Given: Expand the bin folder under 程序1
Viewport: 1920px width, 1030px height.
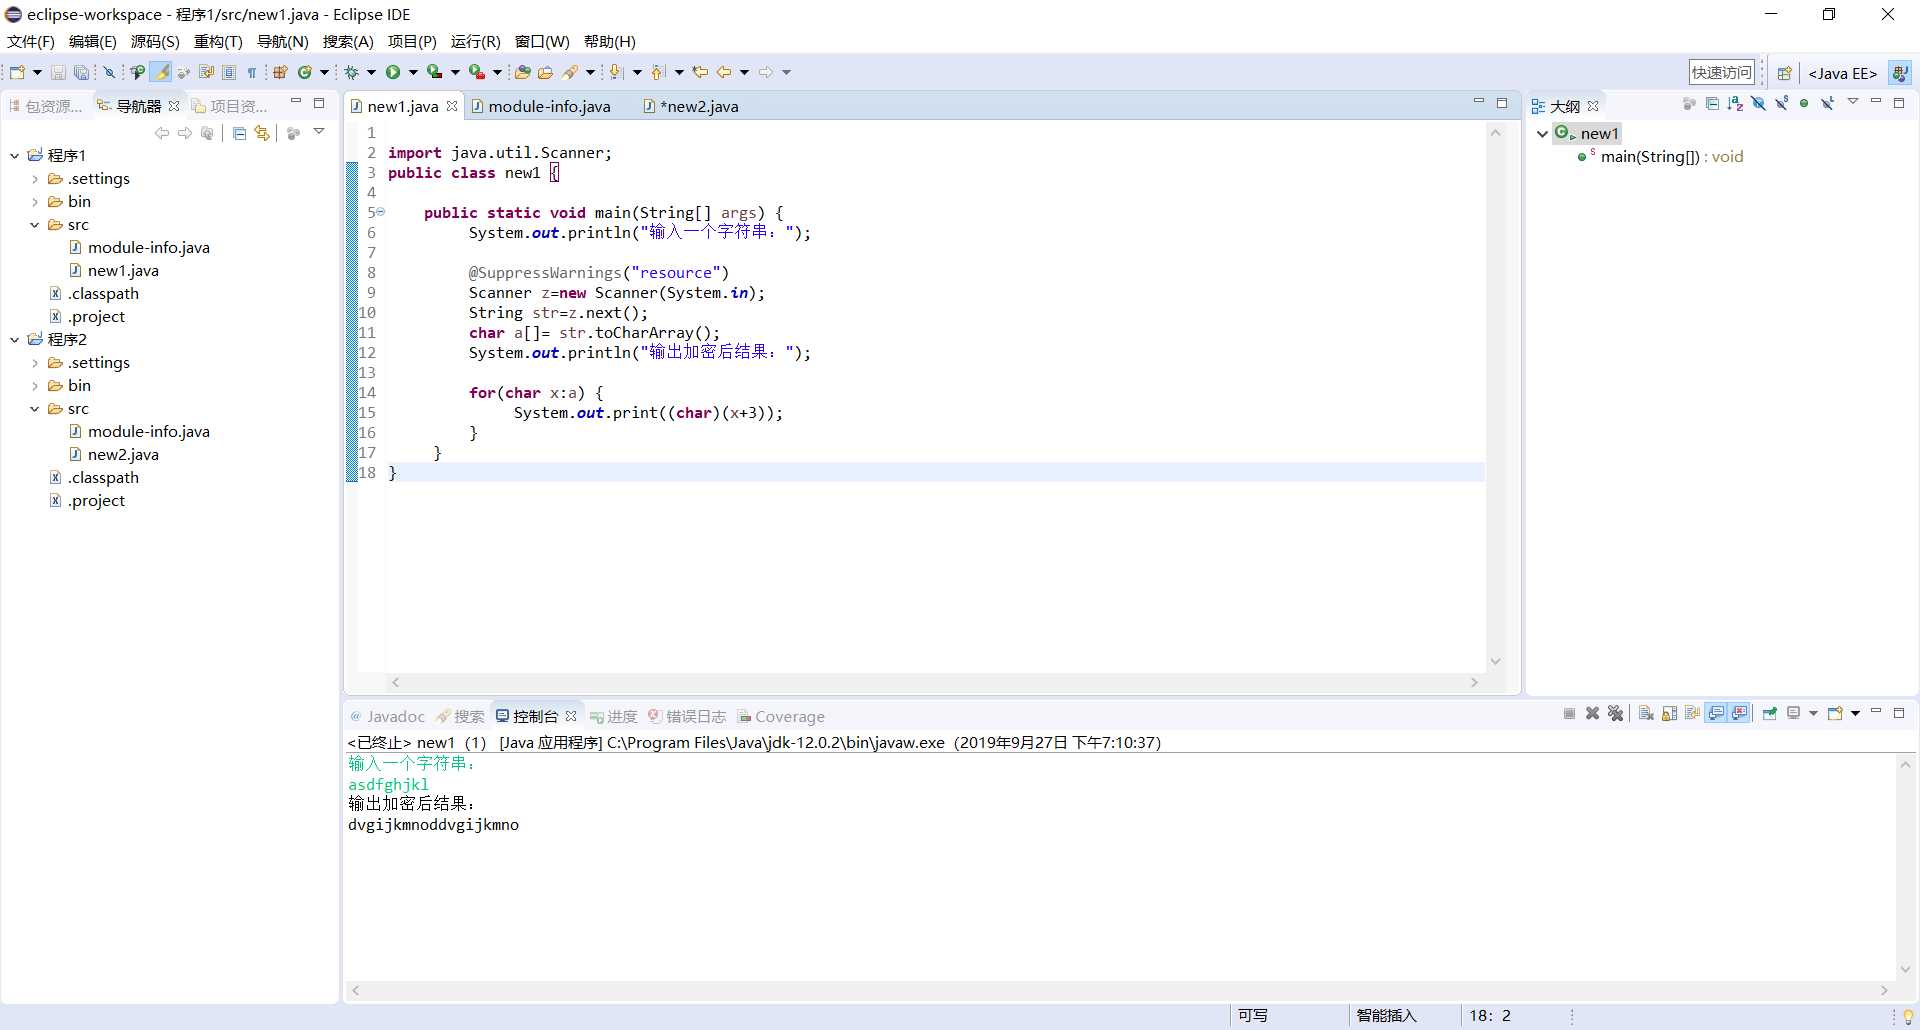Looking at the screenshot, I should [x=35, y=202].
